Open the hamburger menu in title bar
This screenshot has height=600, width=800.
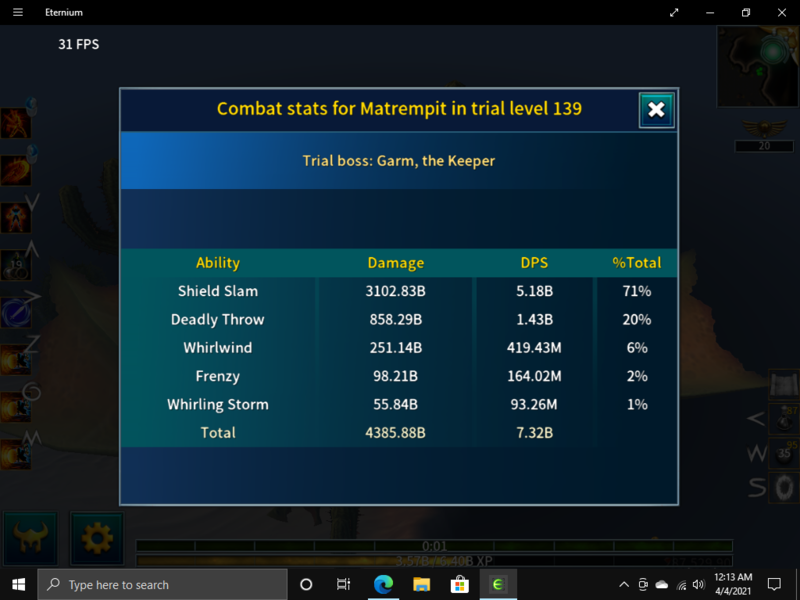[17, 13]
